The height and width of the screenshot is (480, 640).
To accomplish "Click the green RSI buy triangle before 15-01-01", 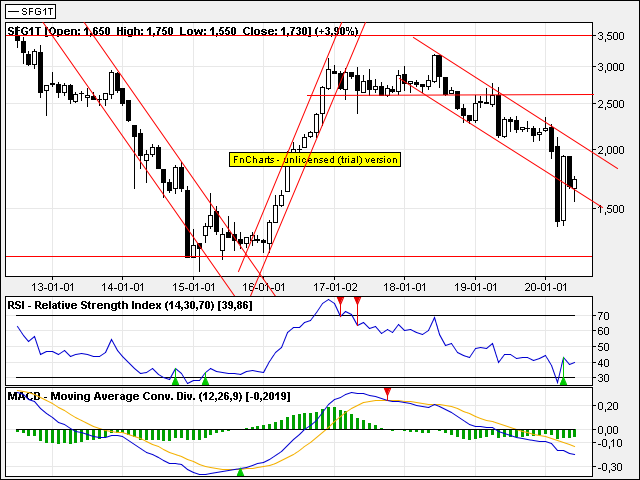I will tap(176, 381).
